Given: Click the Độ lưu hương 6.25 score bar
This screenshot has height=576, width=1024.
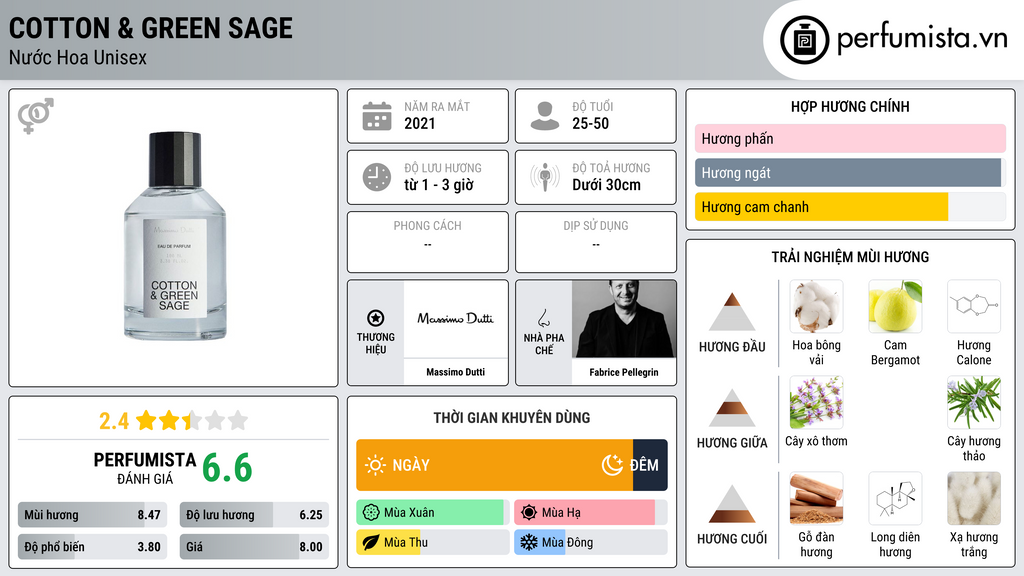Looking at the screenshot, I should [254, 515].
